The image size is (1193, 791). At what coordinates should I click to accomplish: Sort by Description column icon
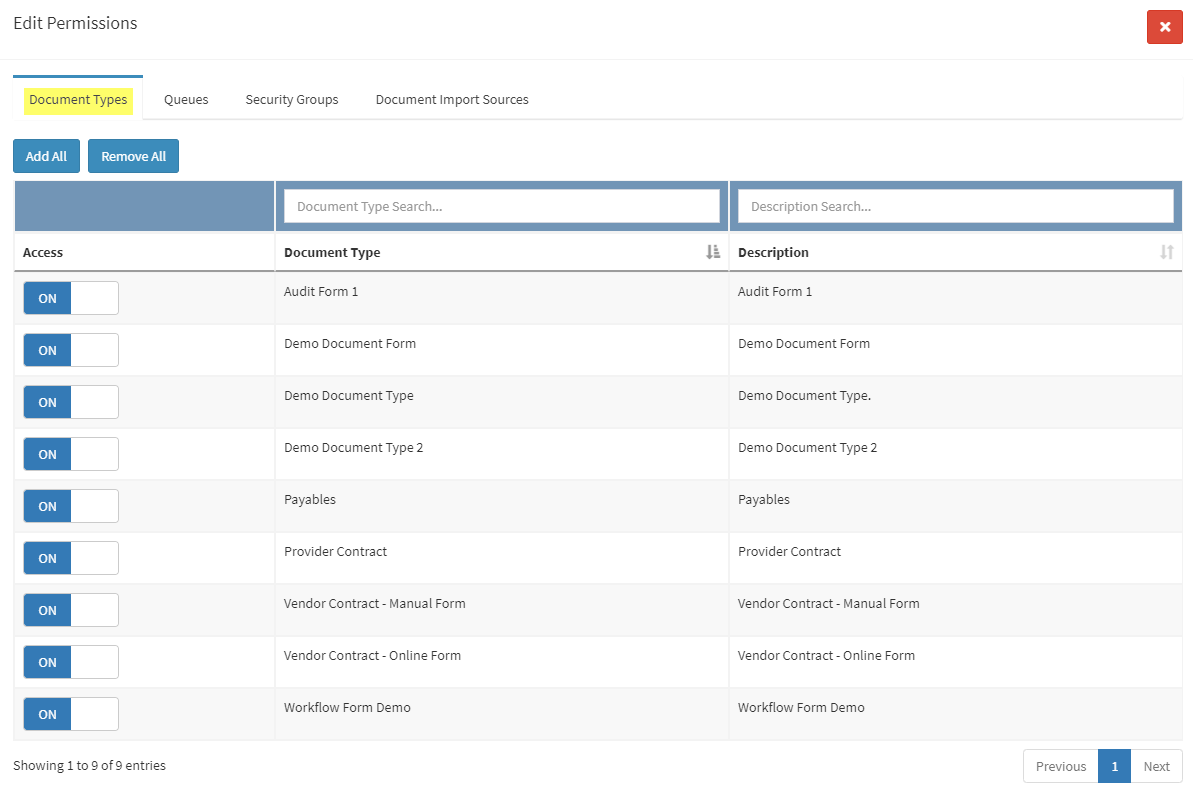tap(1166, 252)
